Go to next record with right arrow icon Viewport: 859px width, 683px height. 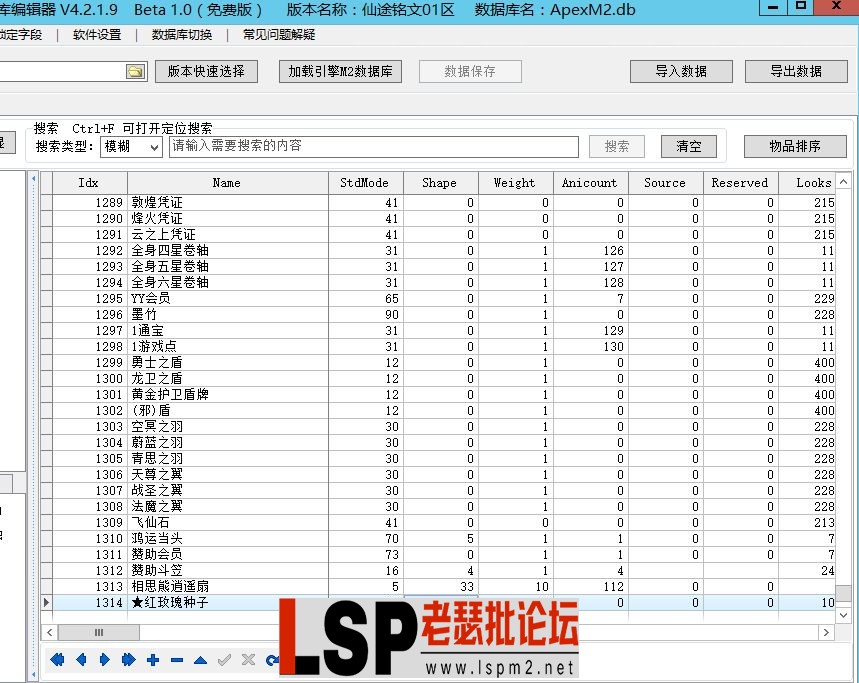tap(105, 658)
